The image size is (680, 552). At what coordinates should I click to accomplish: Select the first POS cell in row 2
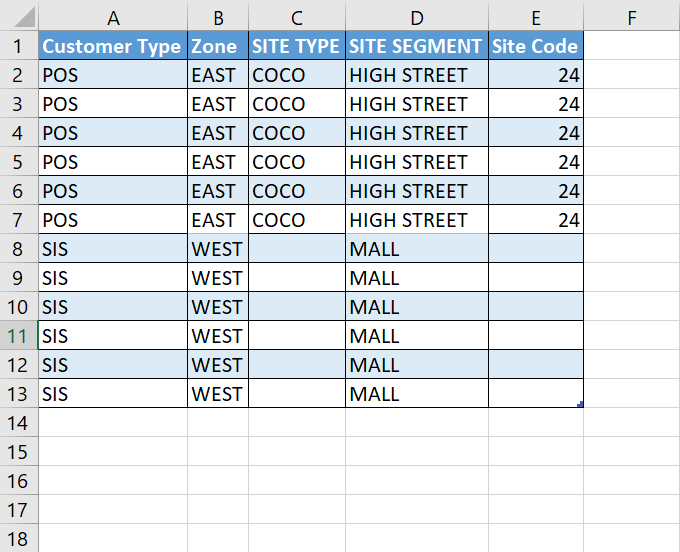[113, 75]
